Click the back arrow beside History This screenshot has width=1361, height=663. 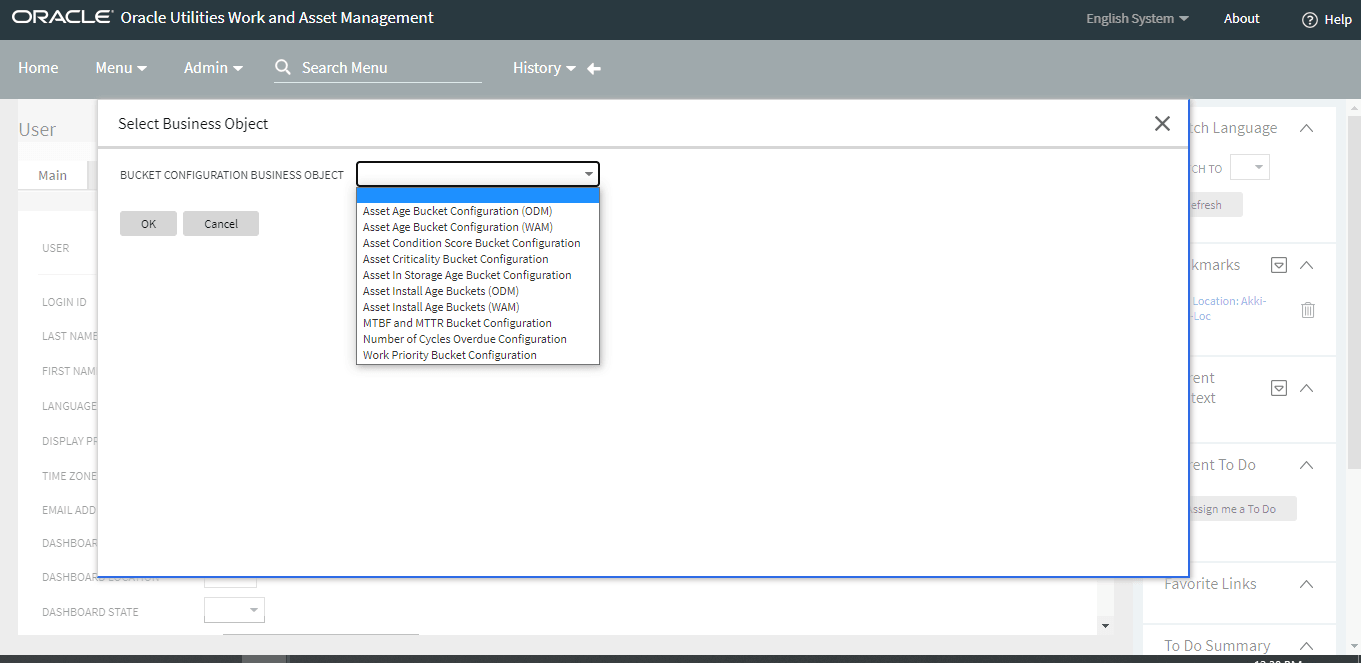coord(593,68)
